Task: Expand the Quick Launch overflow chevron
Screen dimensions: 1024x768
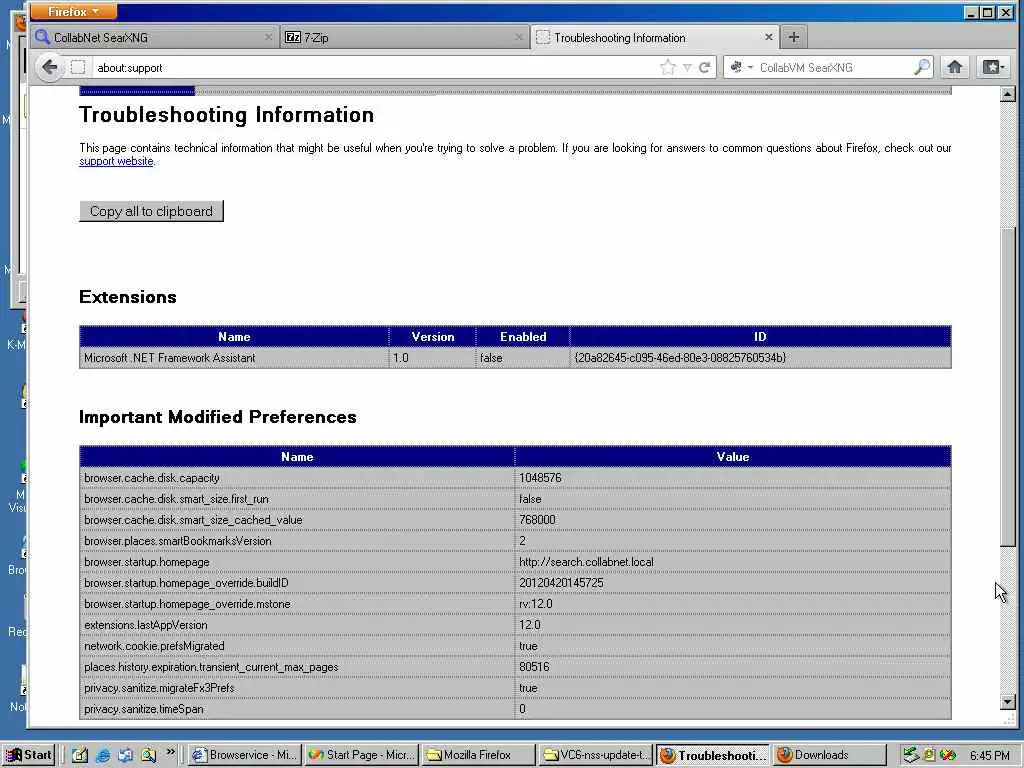Action: coord(170,752)
